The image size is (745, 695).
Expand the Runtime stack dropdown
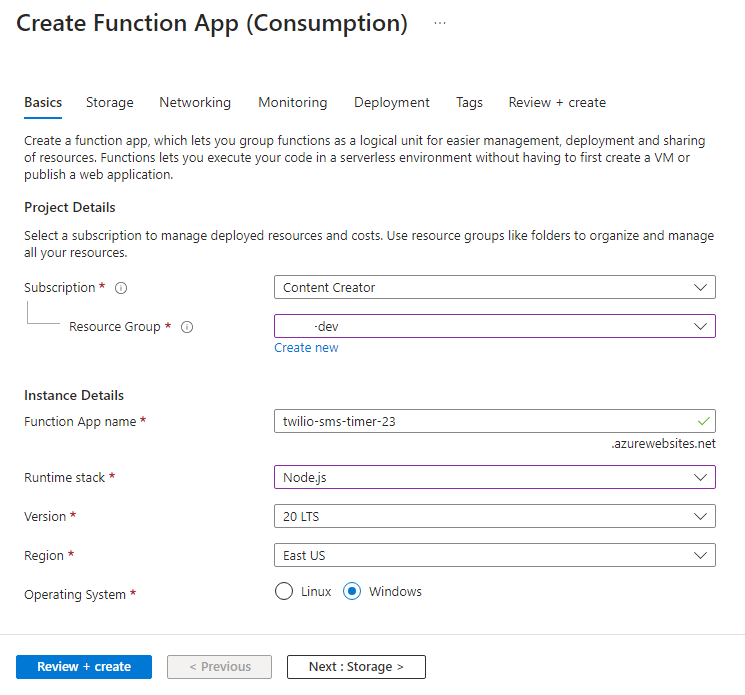[494, 477]
